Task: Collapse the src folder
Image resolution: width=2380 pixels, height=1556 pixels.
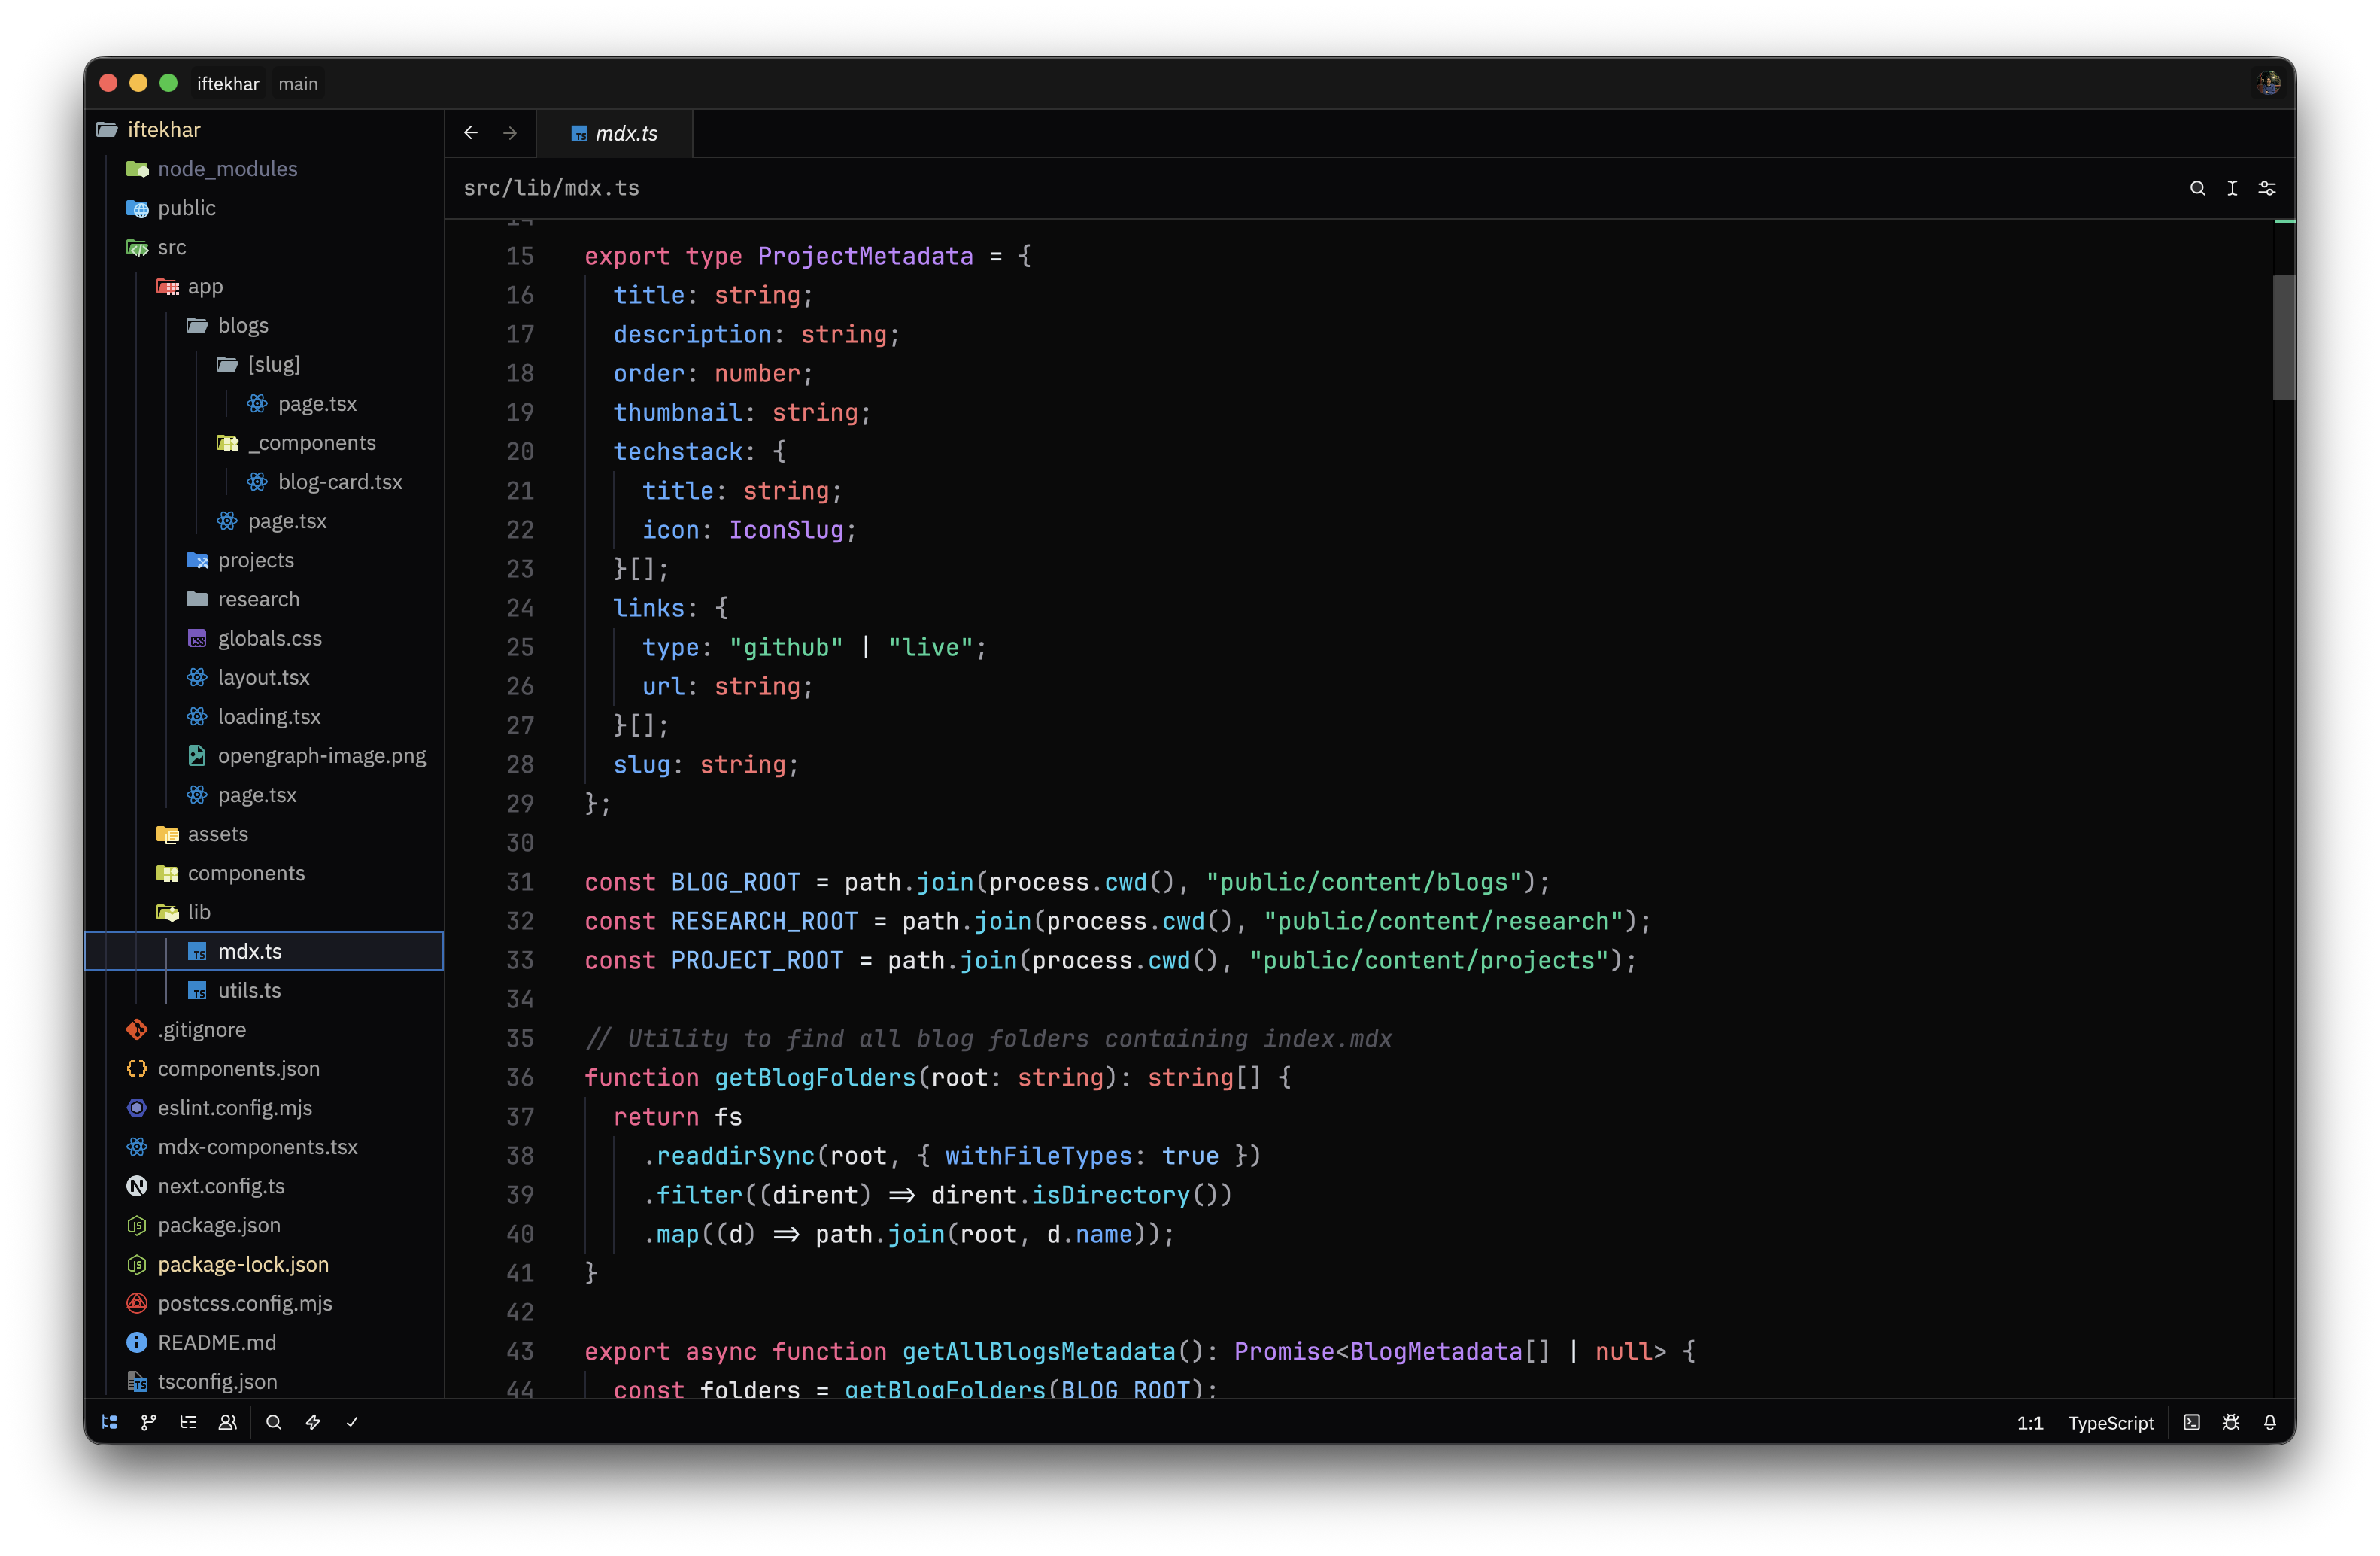Action: [x=264, y=247]
